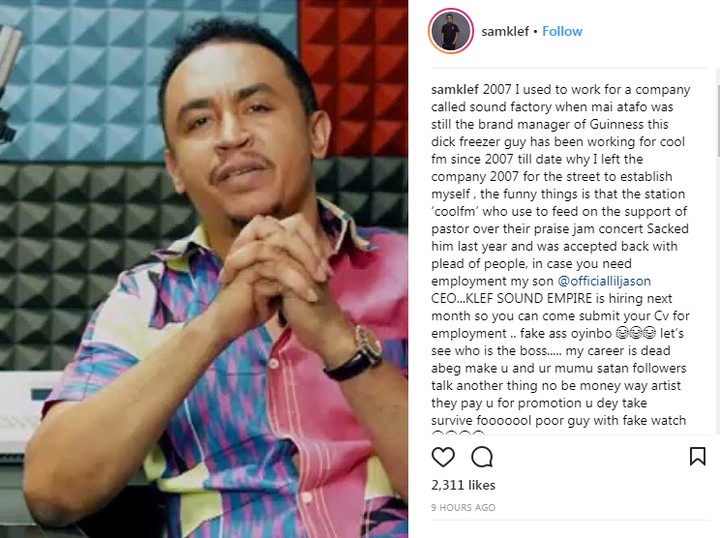Click the caption scrollbar track below the thumb
Image resolution: width=720 pixels, height=538 pixels.
pos(718,294)
